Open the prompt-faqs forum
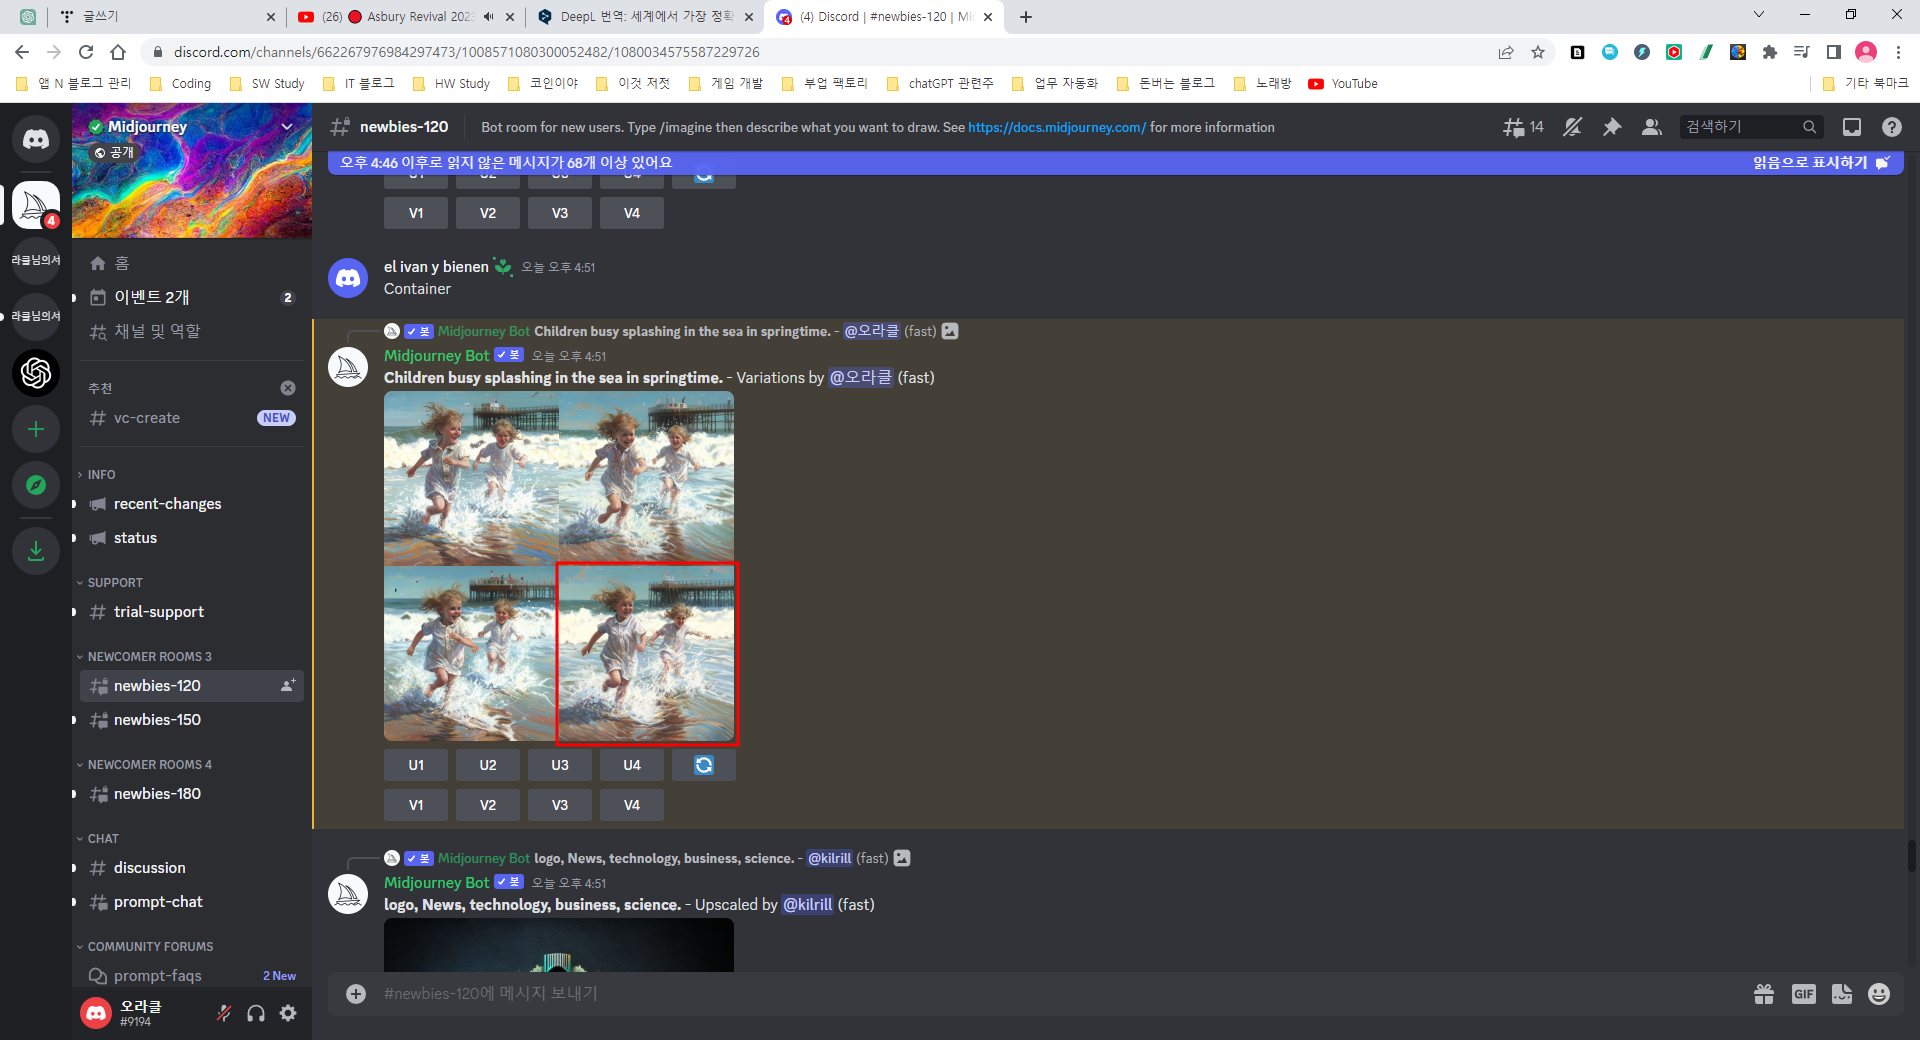 [192, 976]
